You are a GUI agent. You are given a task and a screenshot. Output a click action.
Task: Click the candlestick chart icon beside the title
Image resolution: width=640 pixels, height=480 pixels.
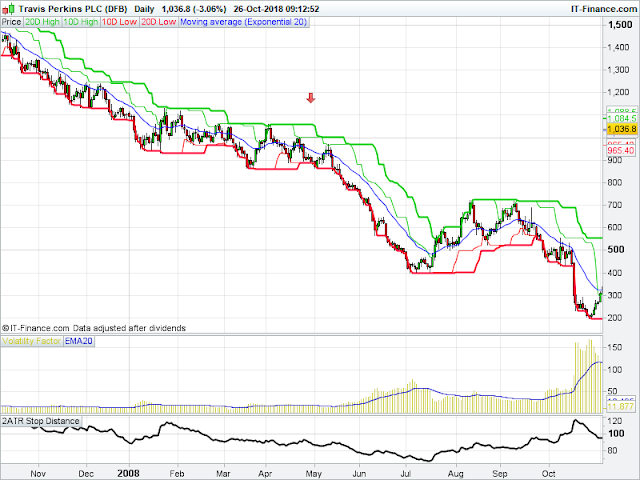[9, 9]
